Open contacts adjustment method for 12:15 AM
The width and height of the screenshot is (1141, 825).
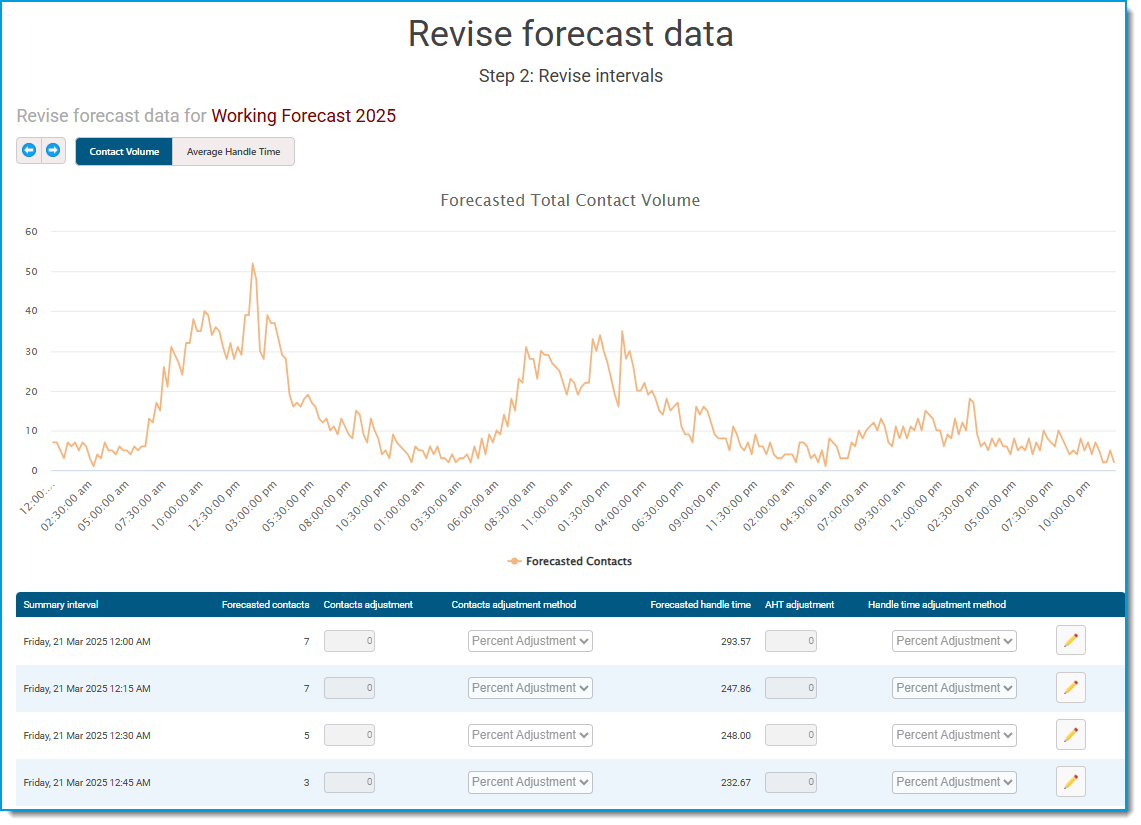click(x=530, y=688)
